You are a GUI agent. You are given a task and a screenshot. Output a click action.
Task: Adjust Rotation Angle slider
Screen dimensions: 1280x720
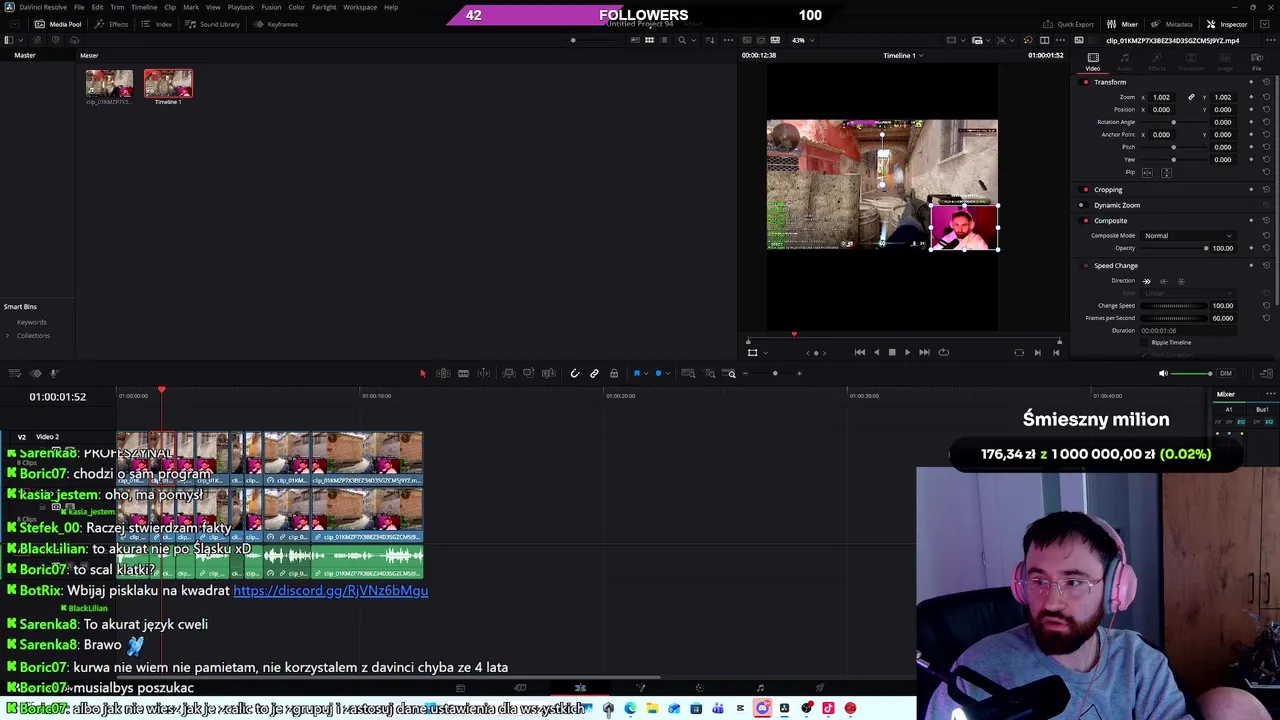(x=1173, y=122)
